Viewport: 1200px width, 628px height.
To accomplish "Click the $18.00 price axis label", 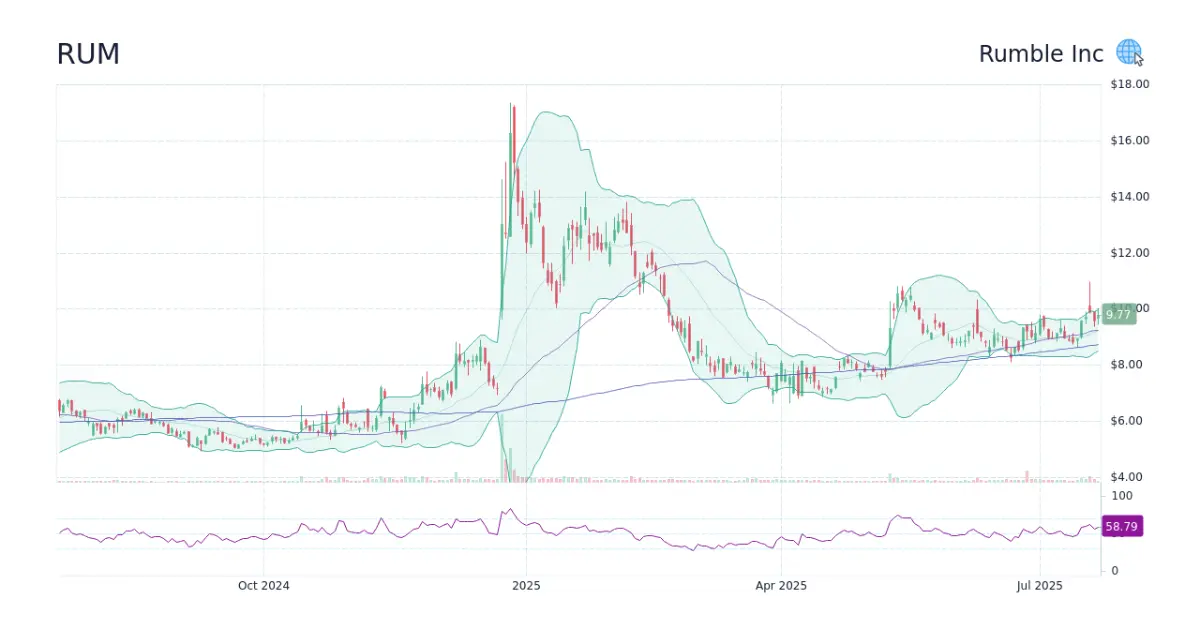I will pos(1129,84).
